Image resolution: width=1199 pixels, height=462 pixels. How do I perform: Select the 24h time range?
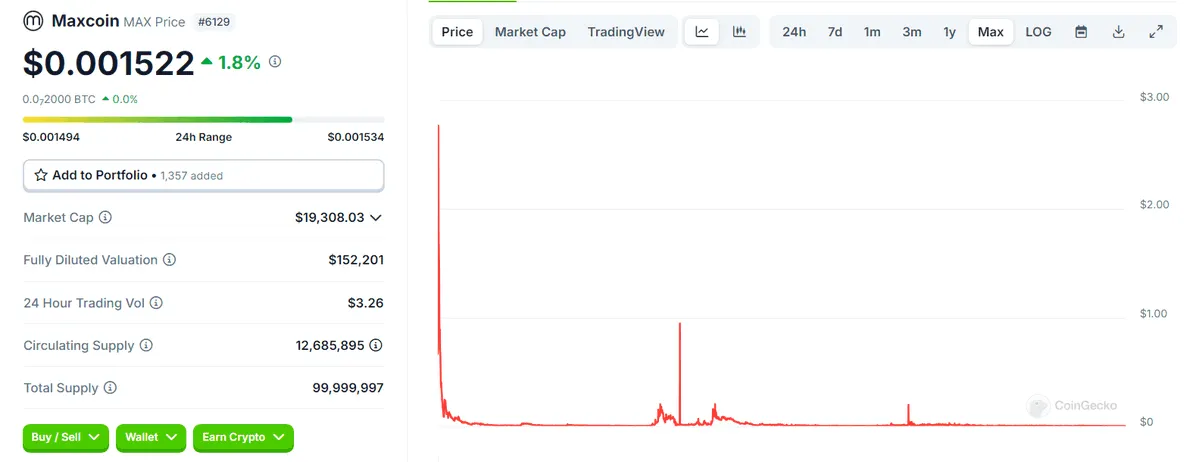[x=794, y=32]
